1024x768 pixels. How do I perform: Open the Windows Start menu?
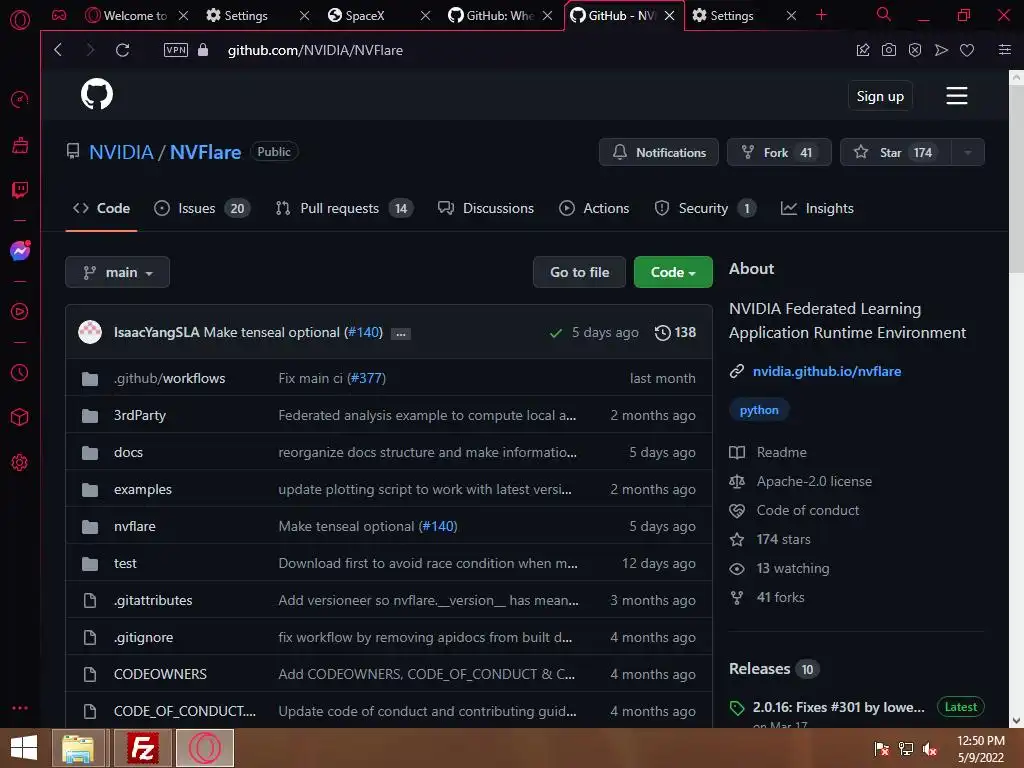(x=24, y=748)
